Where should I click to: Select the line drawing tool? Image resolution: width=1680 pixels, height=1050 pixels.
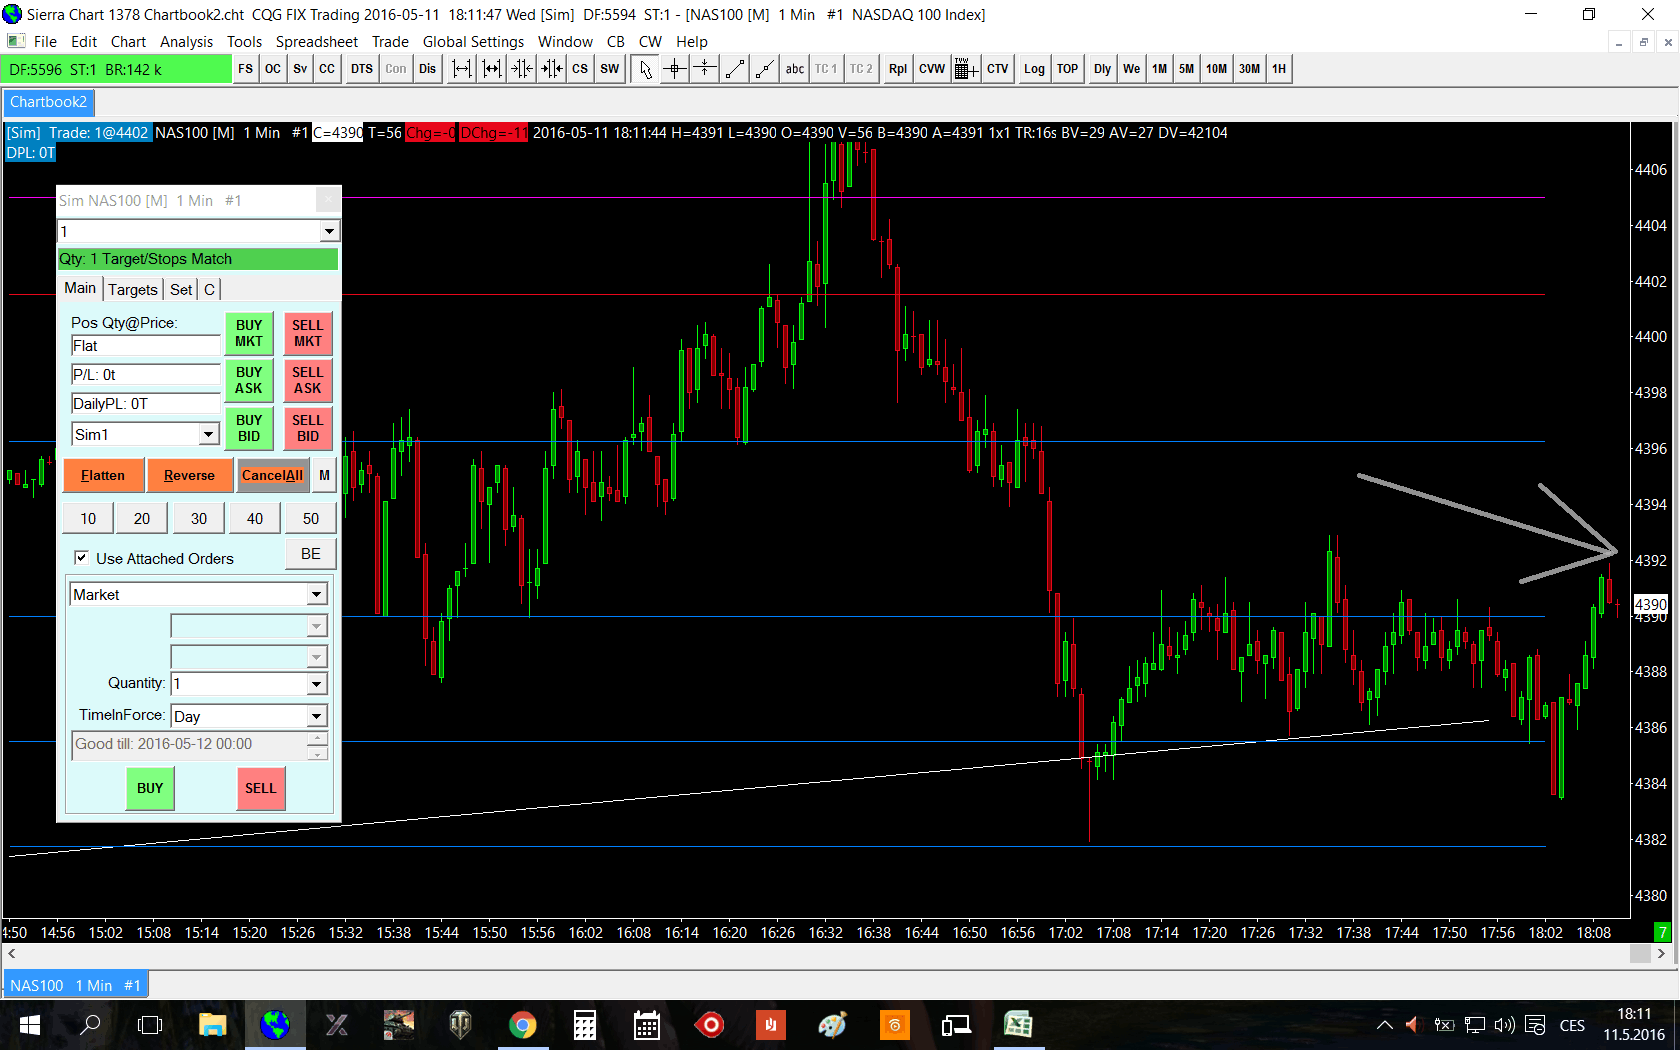(735, 69)
